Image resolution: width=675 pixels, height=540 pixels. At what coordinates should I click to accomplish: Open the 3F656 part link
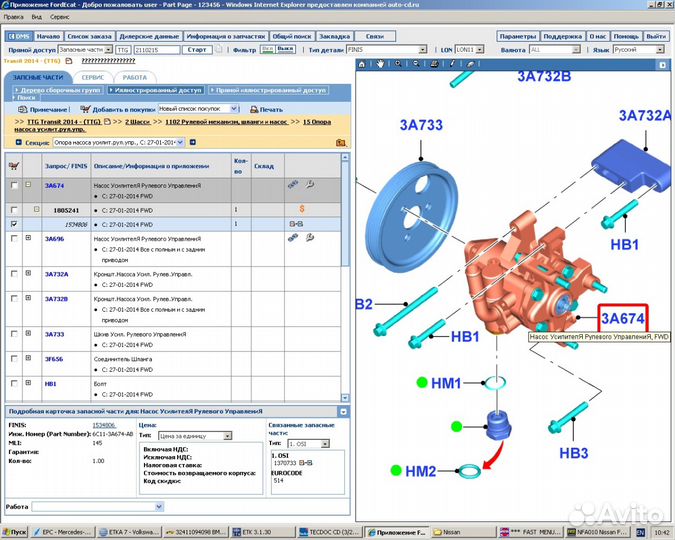click(54, 358)
